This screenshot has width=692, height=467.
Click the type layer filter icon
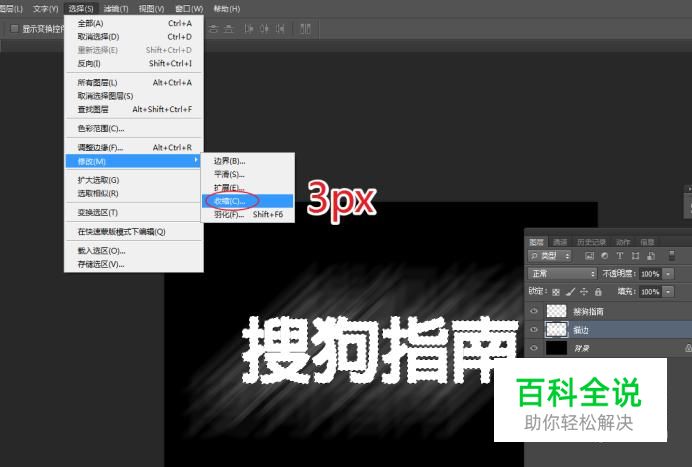pos(620,256)
